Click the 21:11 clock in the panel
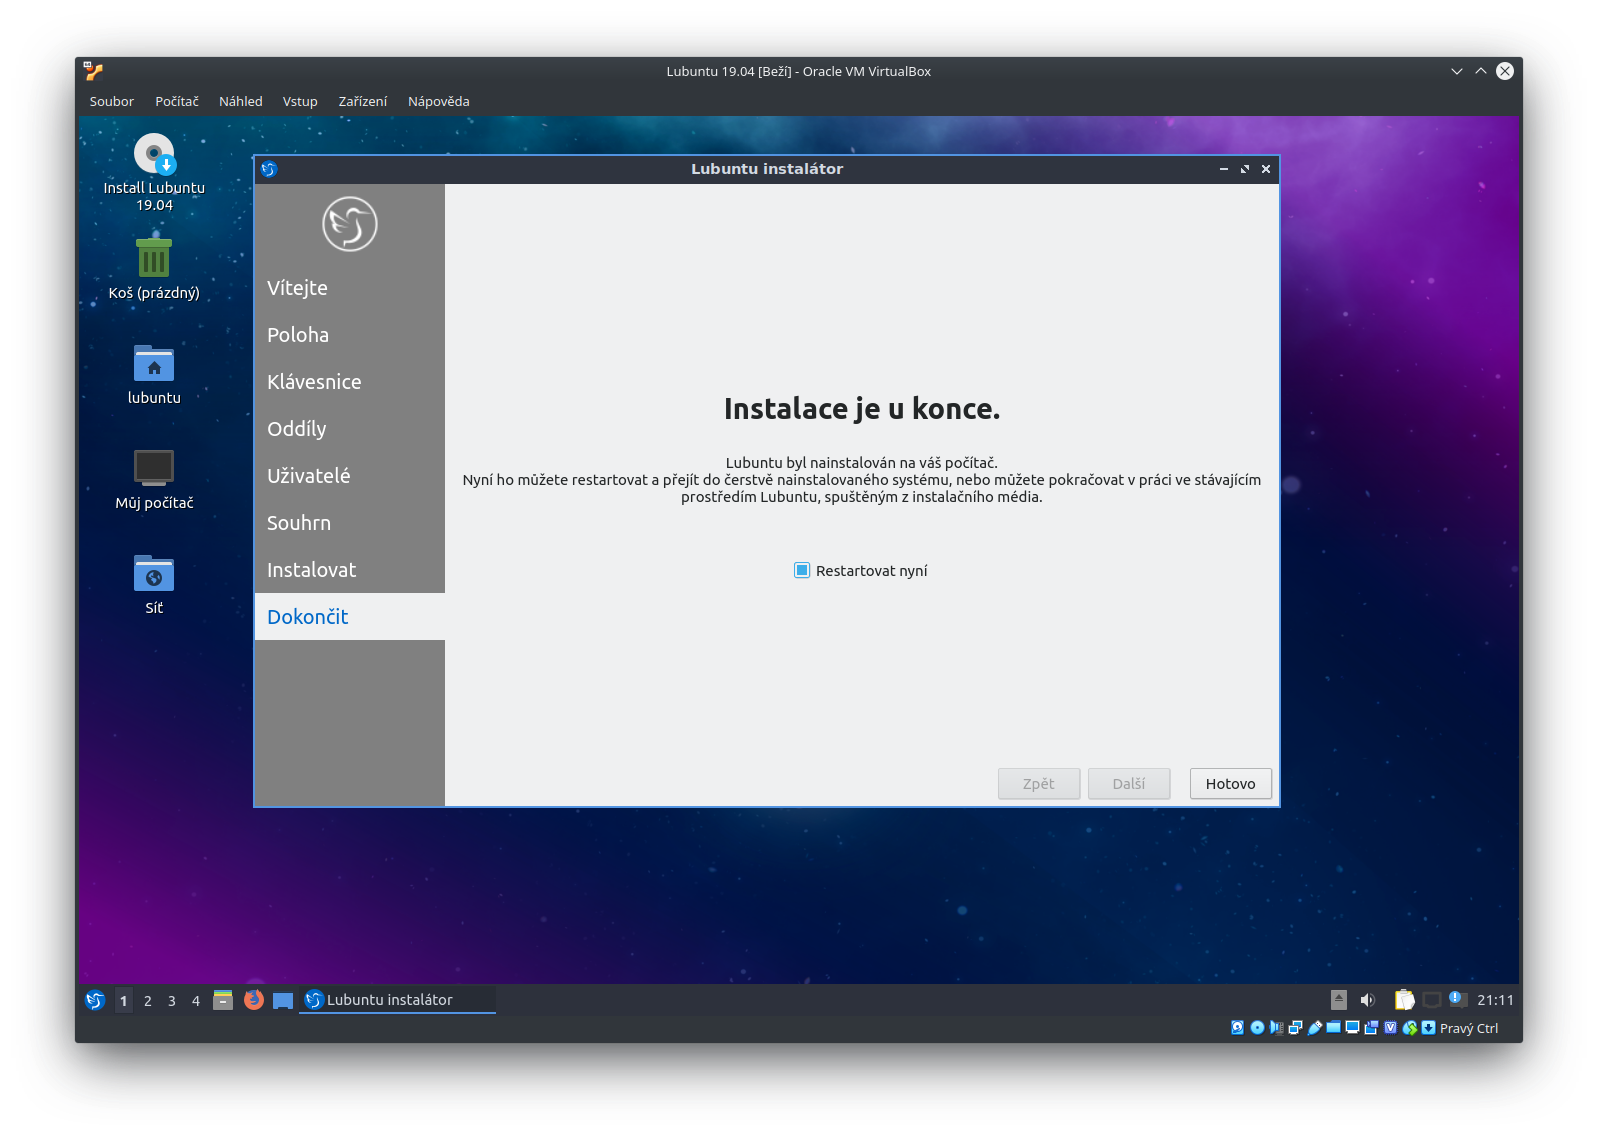The image size is (1598, 1136). [x=1495, y=1000]
